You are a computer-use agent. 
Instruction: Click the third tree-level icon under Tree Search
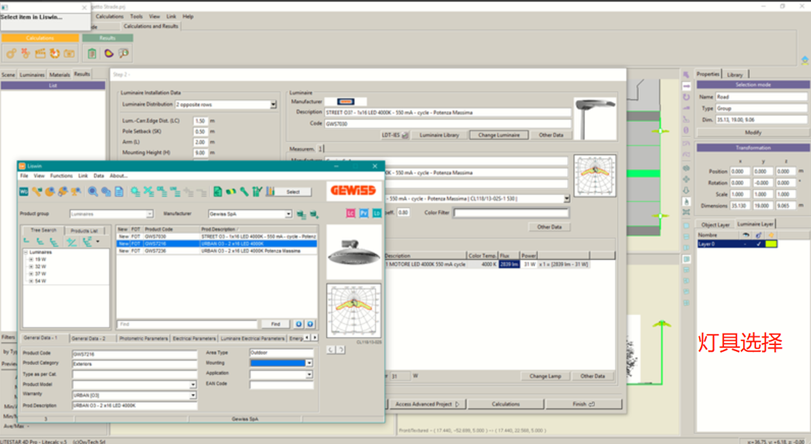click(53, 242)
